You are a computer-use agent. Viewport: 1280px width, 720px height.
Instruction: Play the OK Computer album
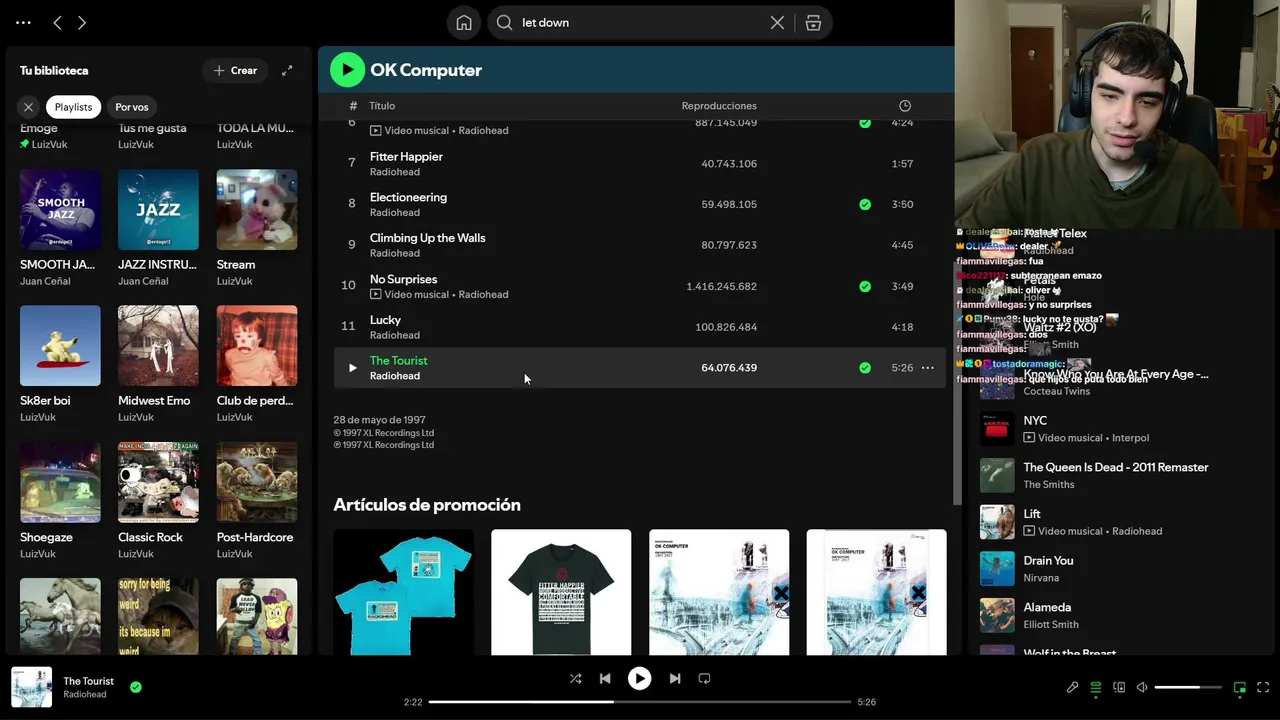tap(347, 69)
